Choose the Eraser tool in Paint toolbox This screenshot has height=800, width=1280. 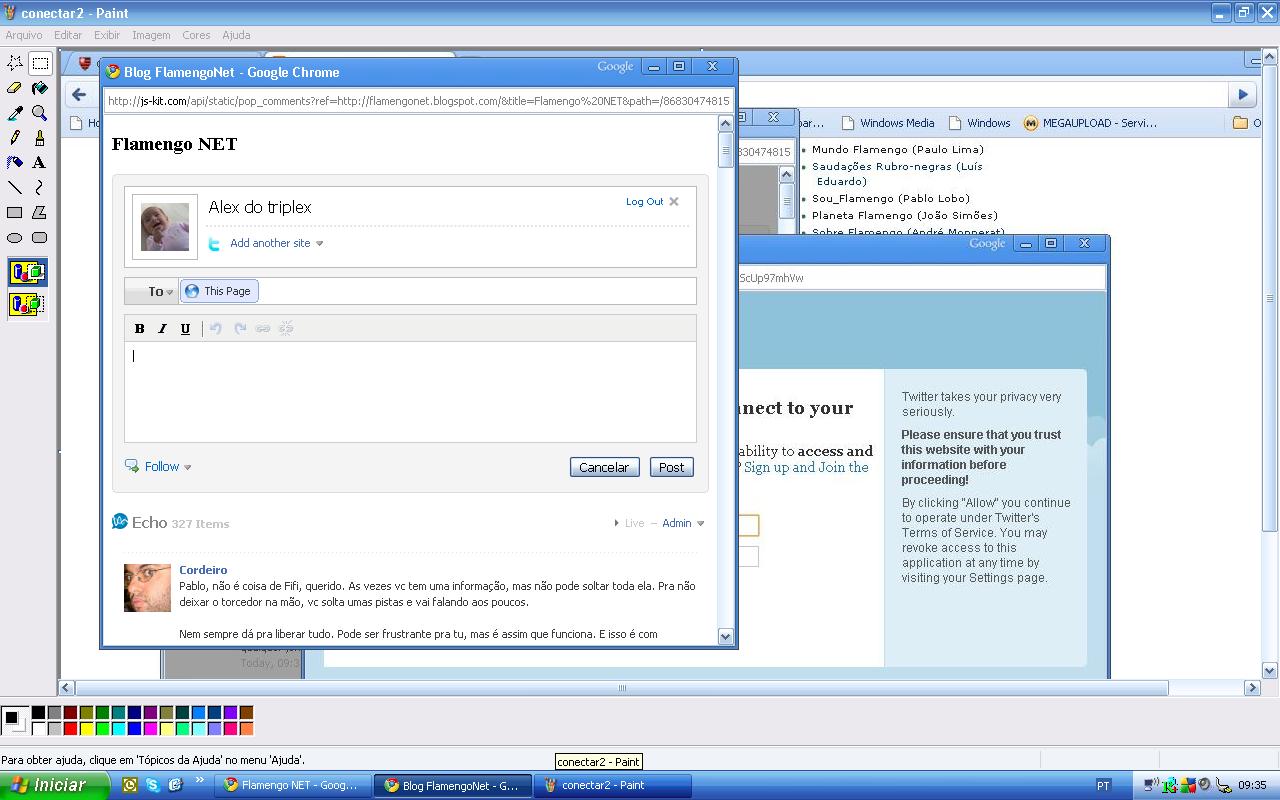[15, 88]
